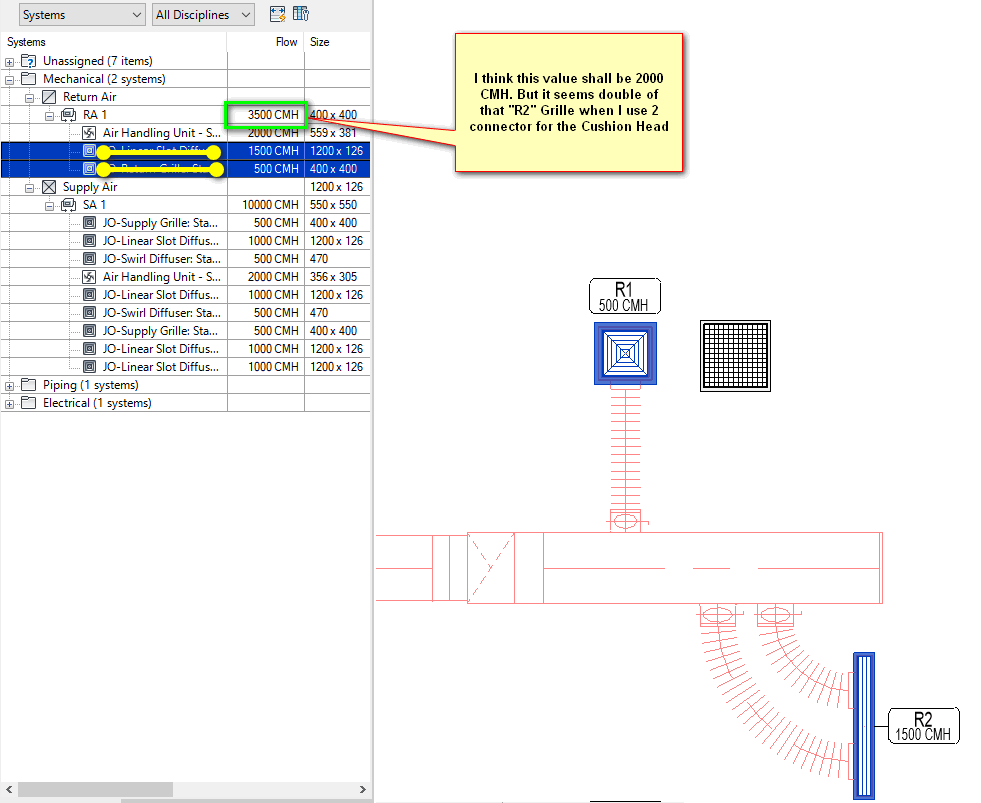Viewport: 981px width, 803px height.
Task: Expand the Piping (1 systems) node
Action: pyautogui.click(x=9, y=386)
